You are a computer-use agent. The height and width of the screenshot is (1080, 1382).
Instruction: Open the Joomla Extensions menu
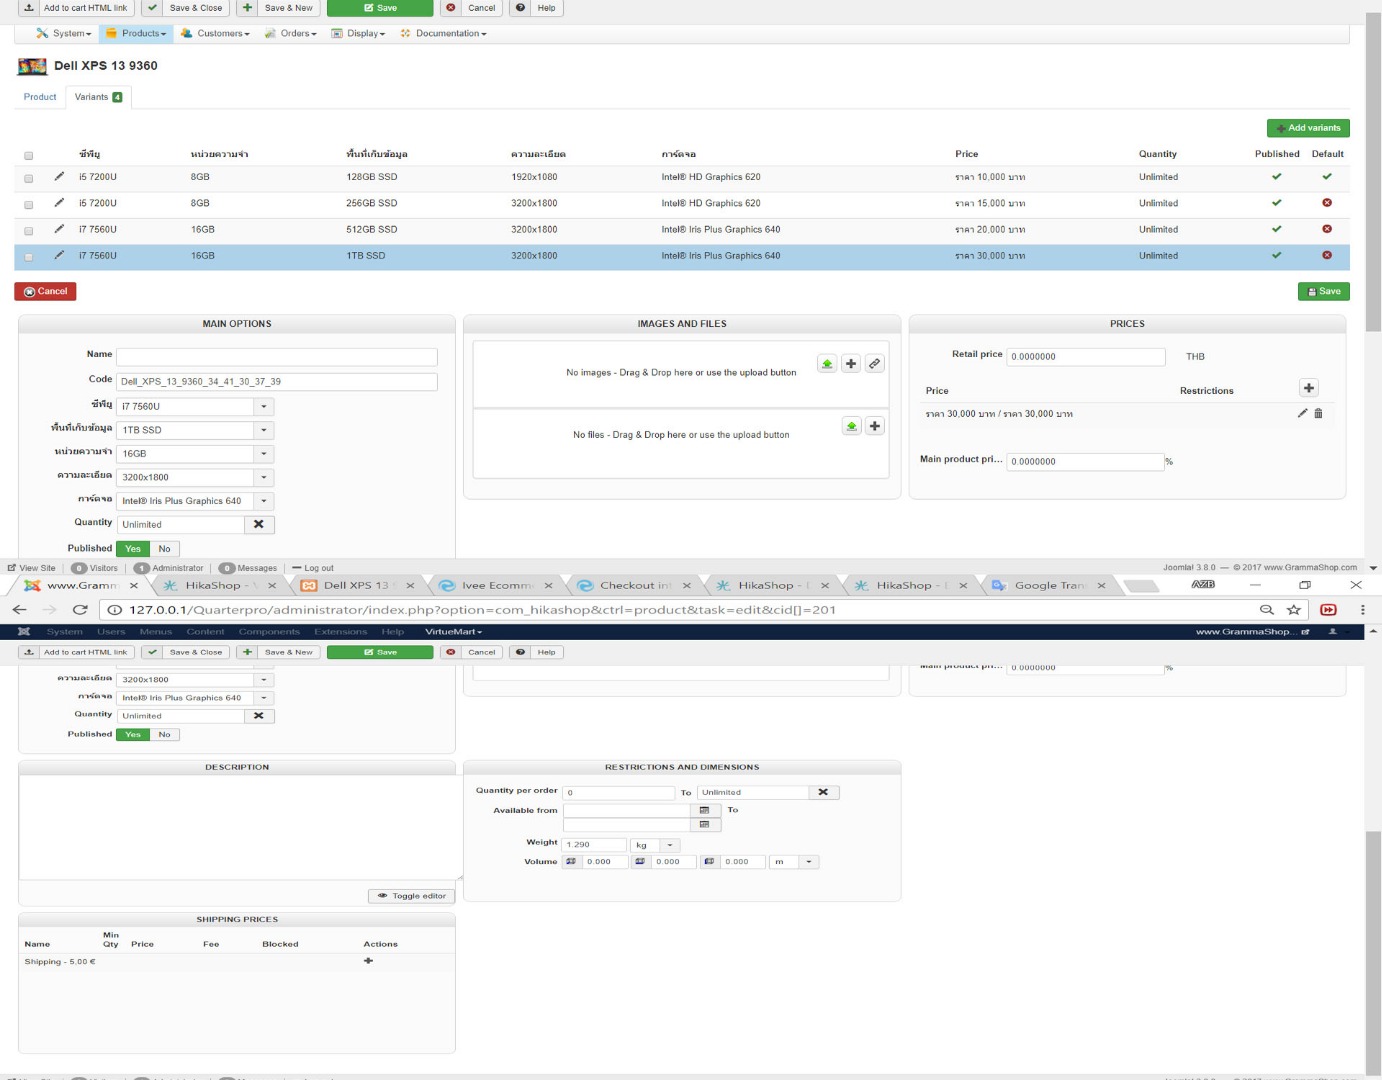click(341, 631)
